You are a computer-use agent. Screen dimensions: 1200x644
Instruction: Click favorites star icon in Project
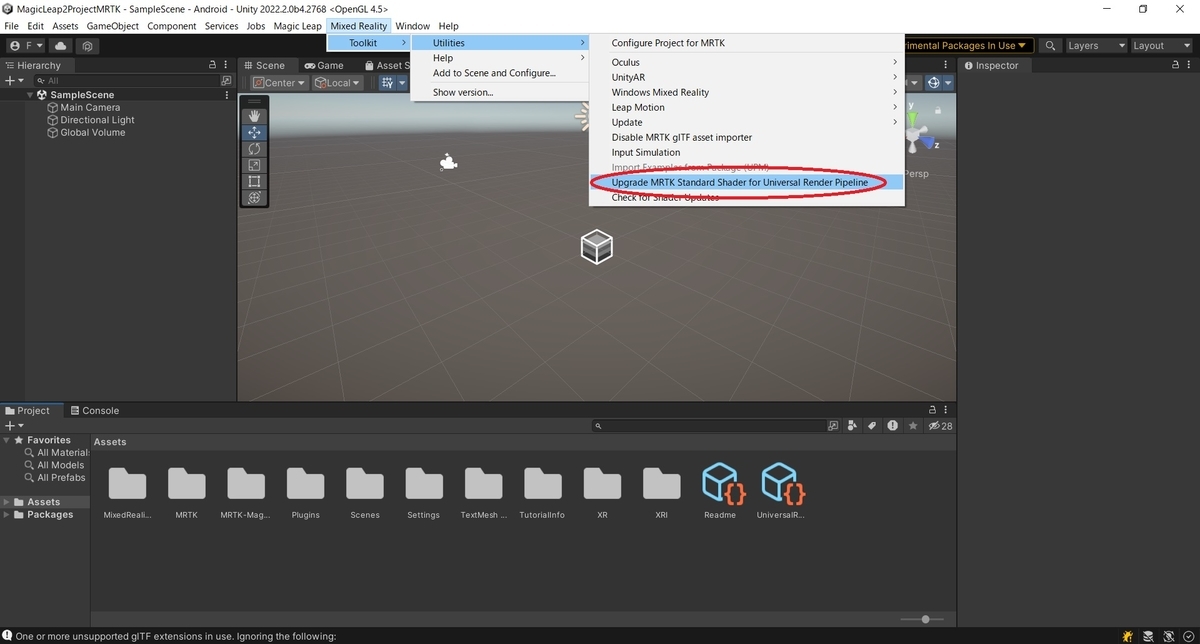coord(912,426)
